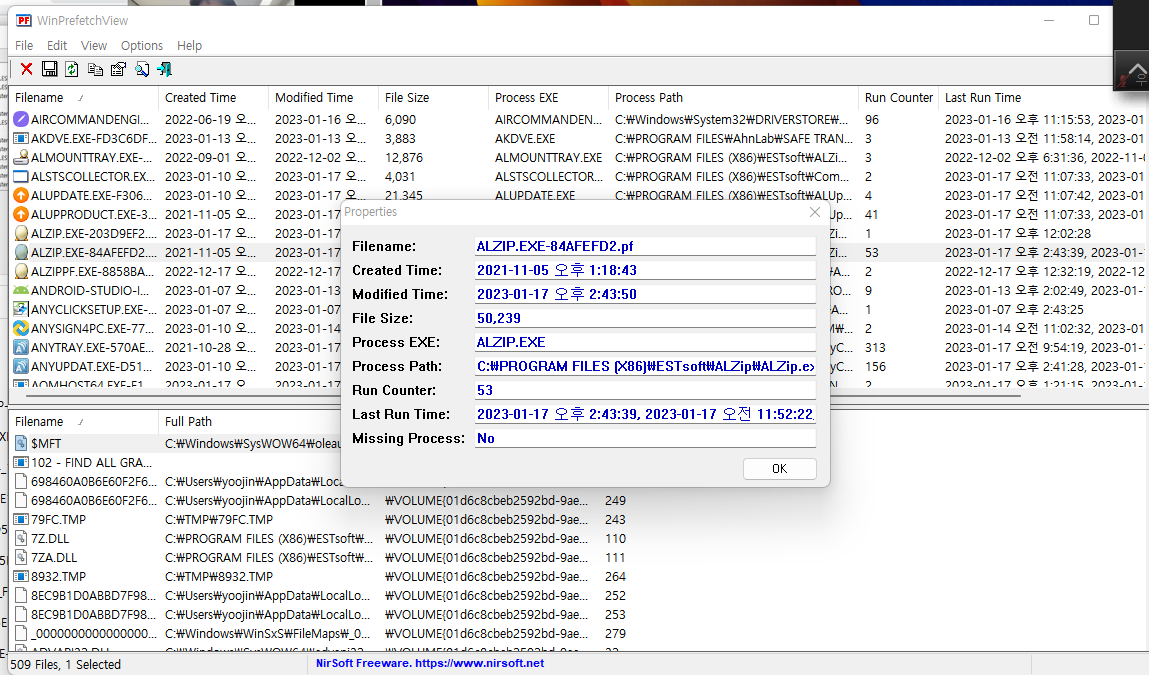The width and height of the screenshot is (1149, 675).
Task: Click OK in Properties dialog
Action: pos(780,469)
